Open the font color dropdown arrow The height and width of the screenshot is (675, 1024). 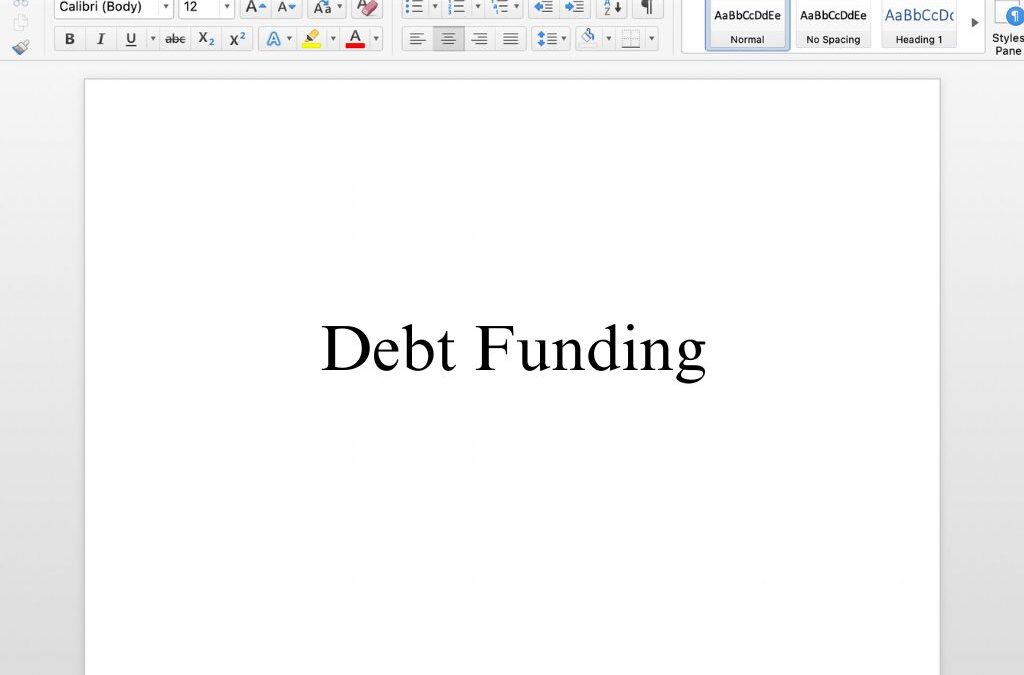coord(376,39)
